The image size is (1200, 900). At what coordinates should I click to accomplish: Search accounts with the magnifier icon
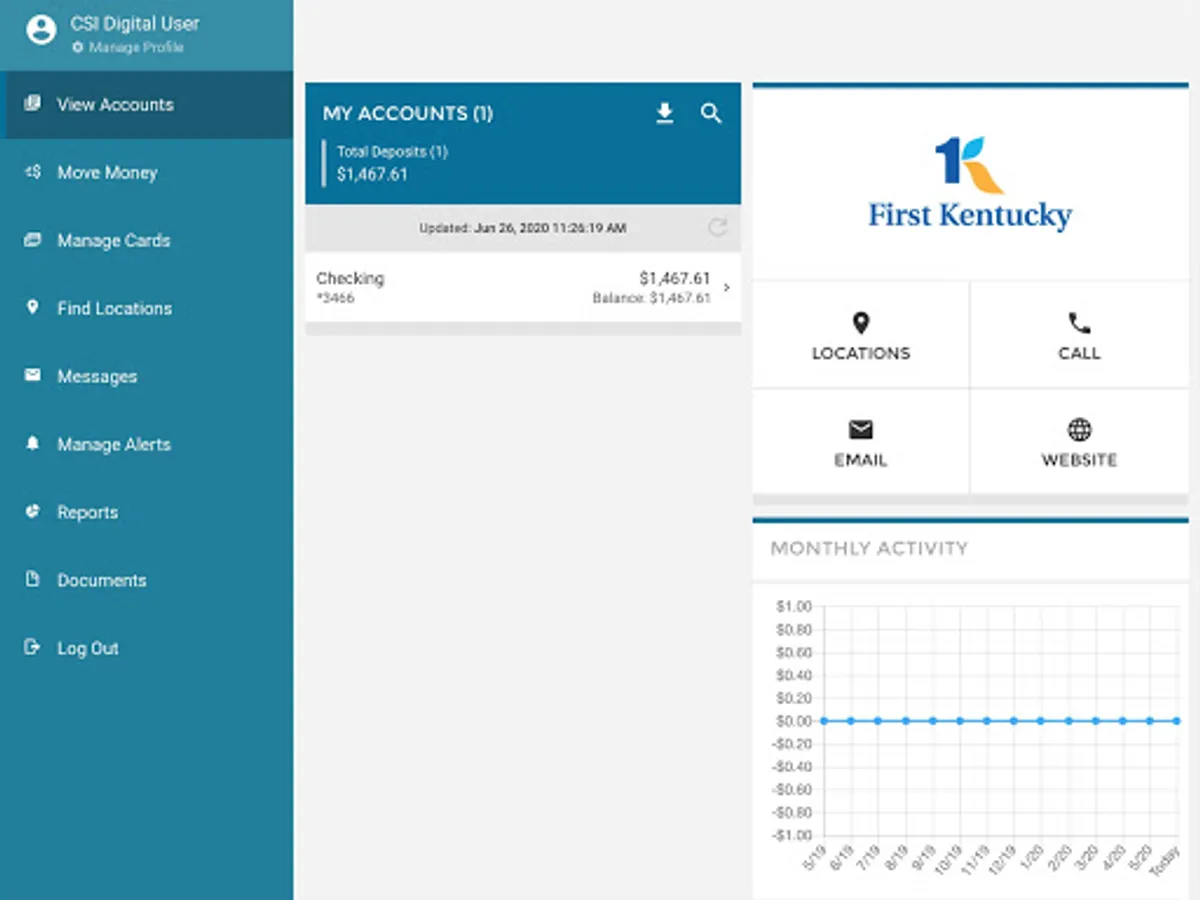pos(711,113)
